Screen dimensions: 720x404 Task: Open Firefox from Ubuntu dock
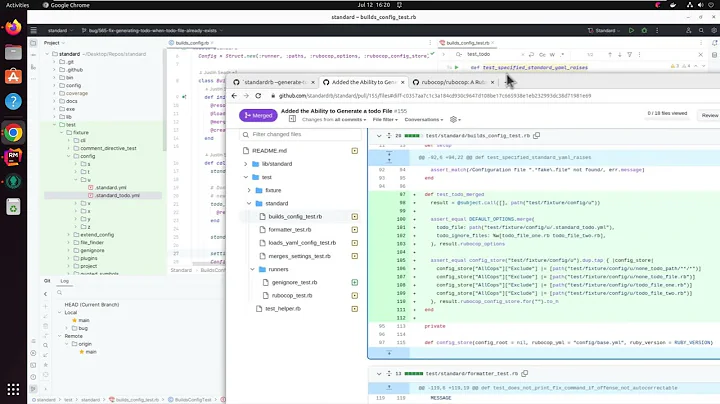pos(13,28)
